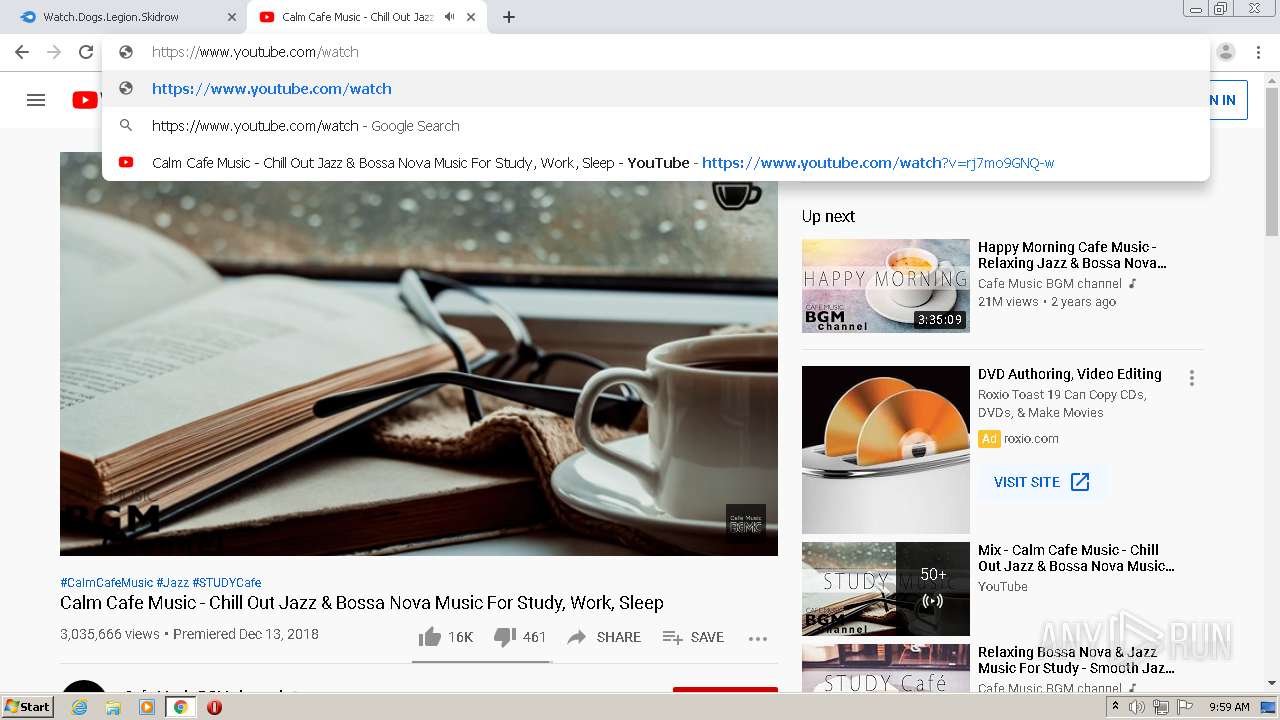Open Chrome profile avatar
The width and height of the screenshot is (1280, 720).
pos(1226,52)
